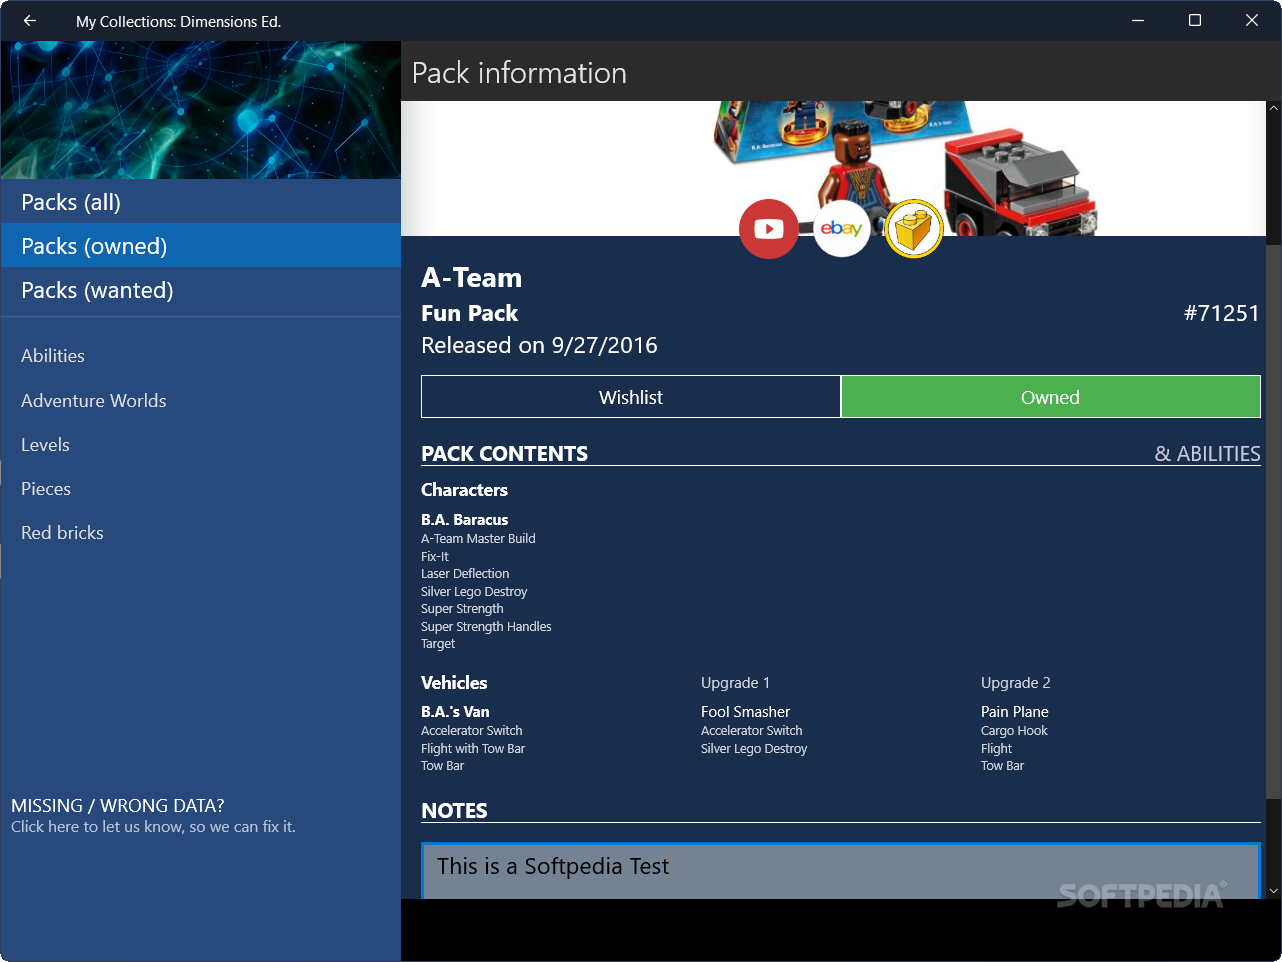Open the Abilities section
Screen dimensions: 1282x962
tap(200, 356)
